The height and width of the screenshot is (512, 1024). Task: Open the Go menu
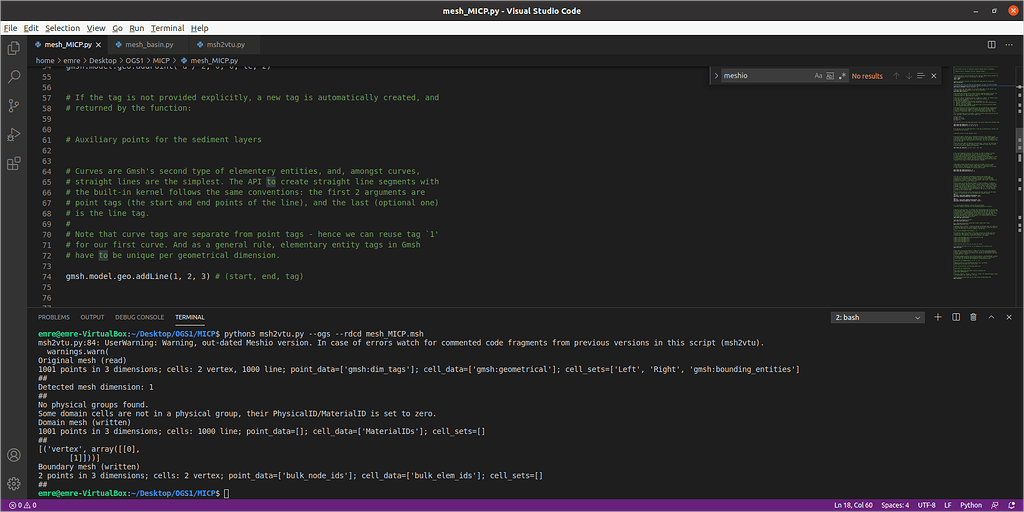(x=118, y=28)
